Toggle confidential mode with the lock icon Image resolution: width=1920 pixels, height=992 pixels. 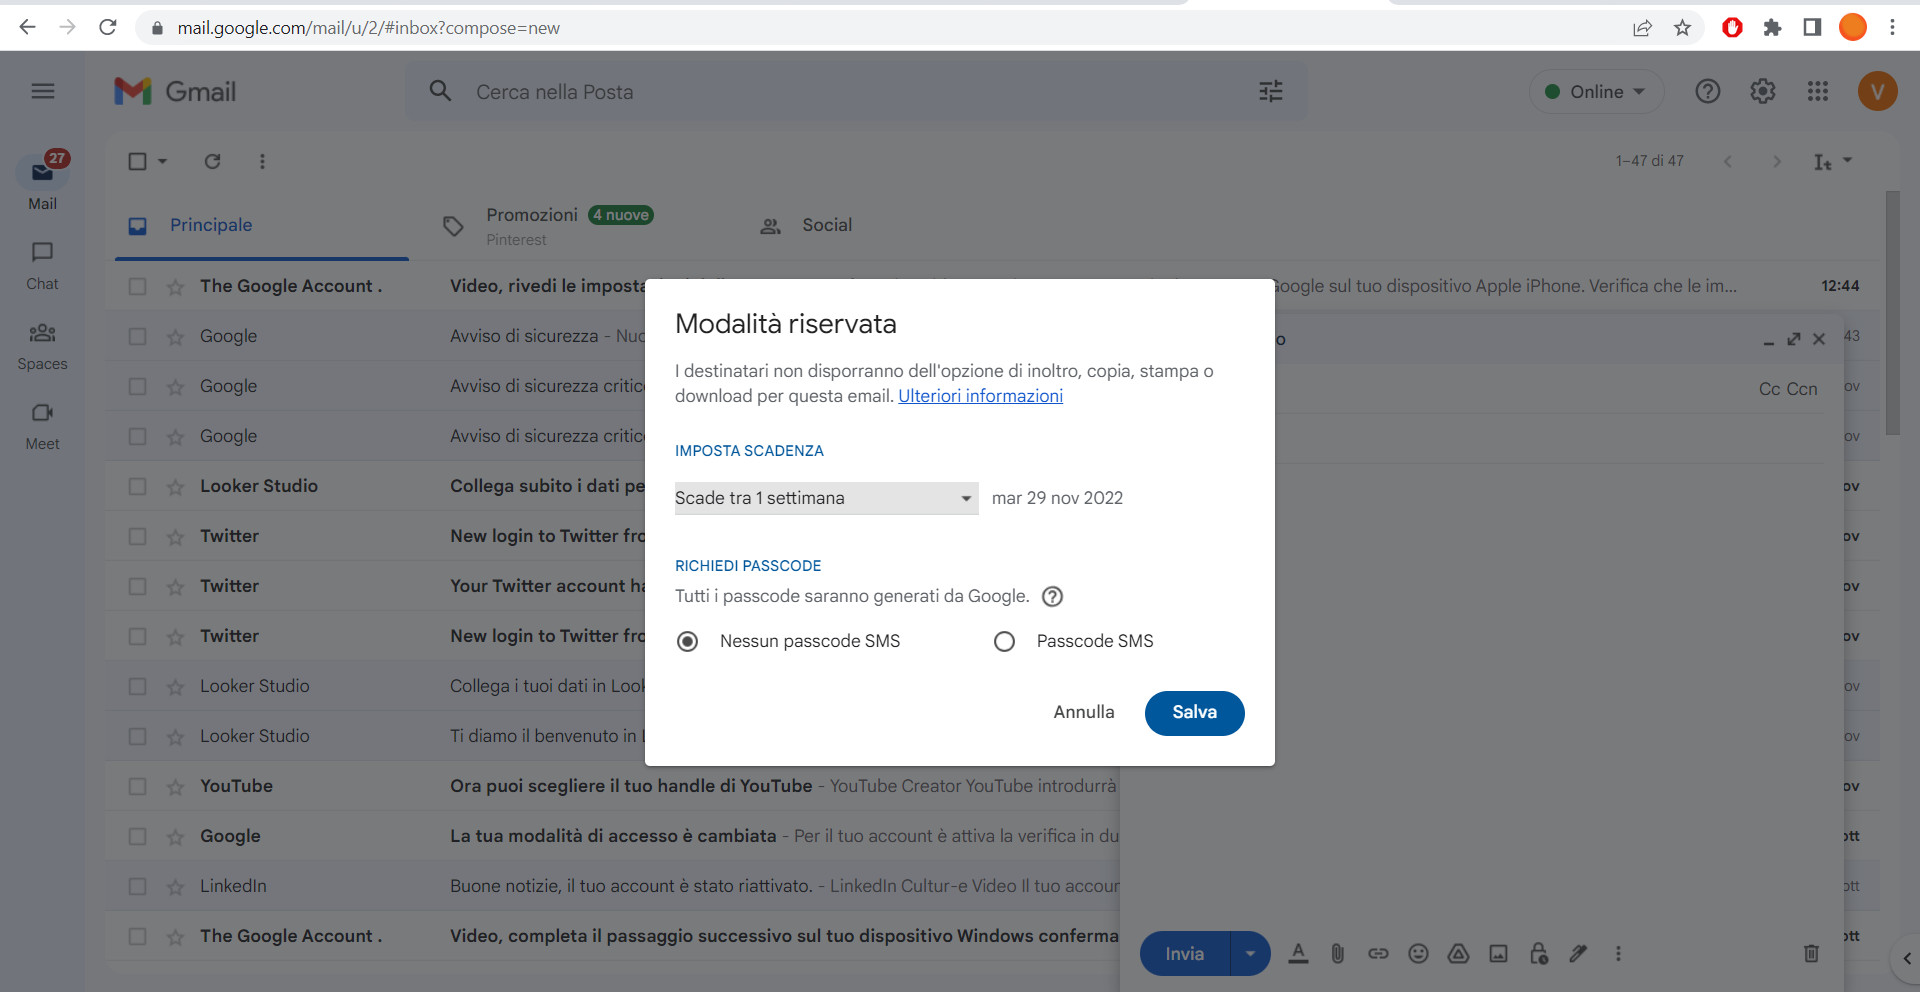point(1538,954)
